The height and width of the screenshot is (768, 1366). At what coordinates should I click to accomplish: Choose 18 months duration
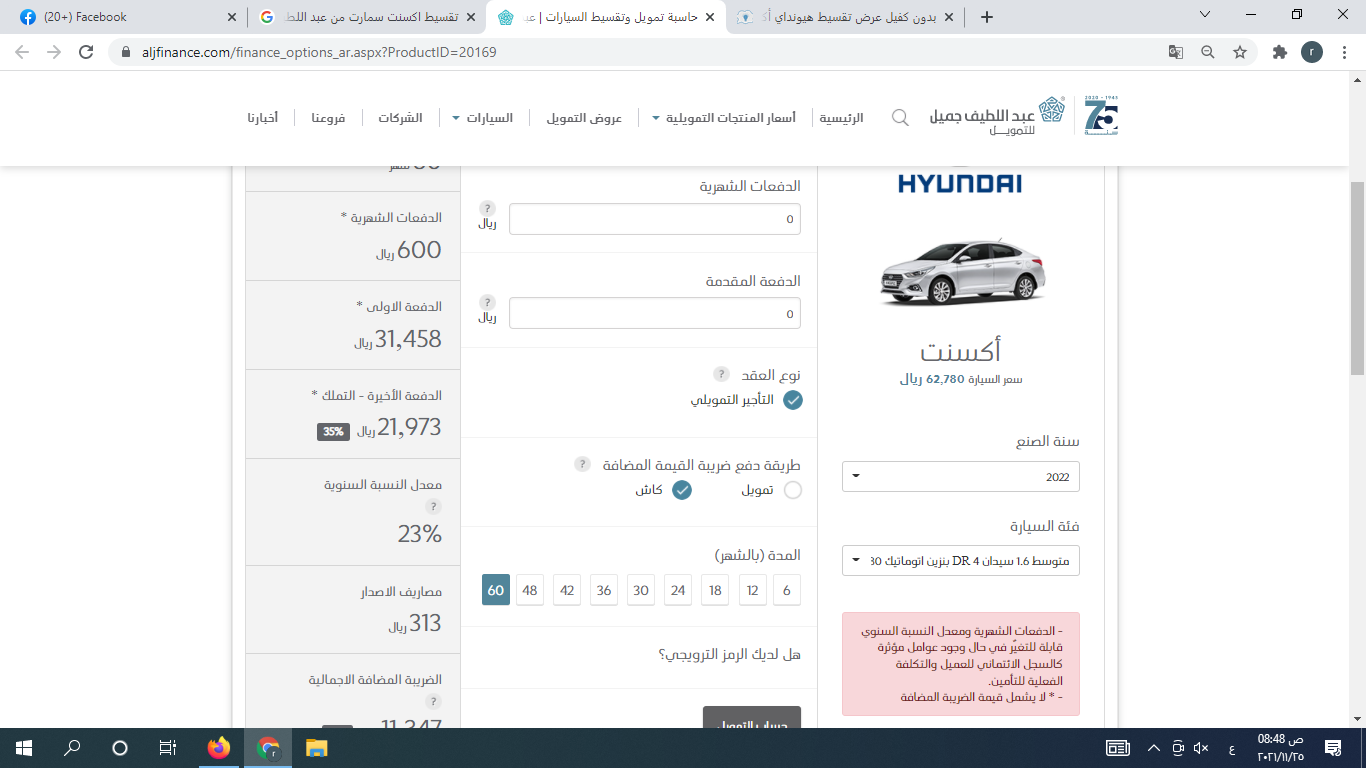coord(715,590)
